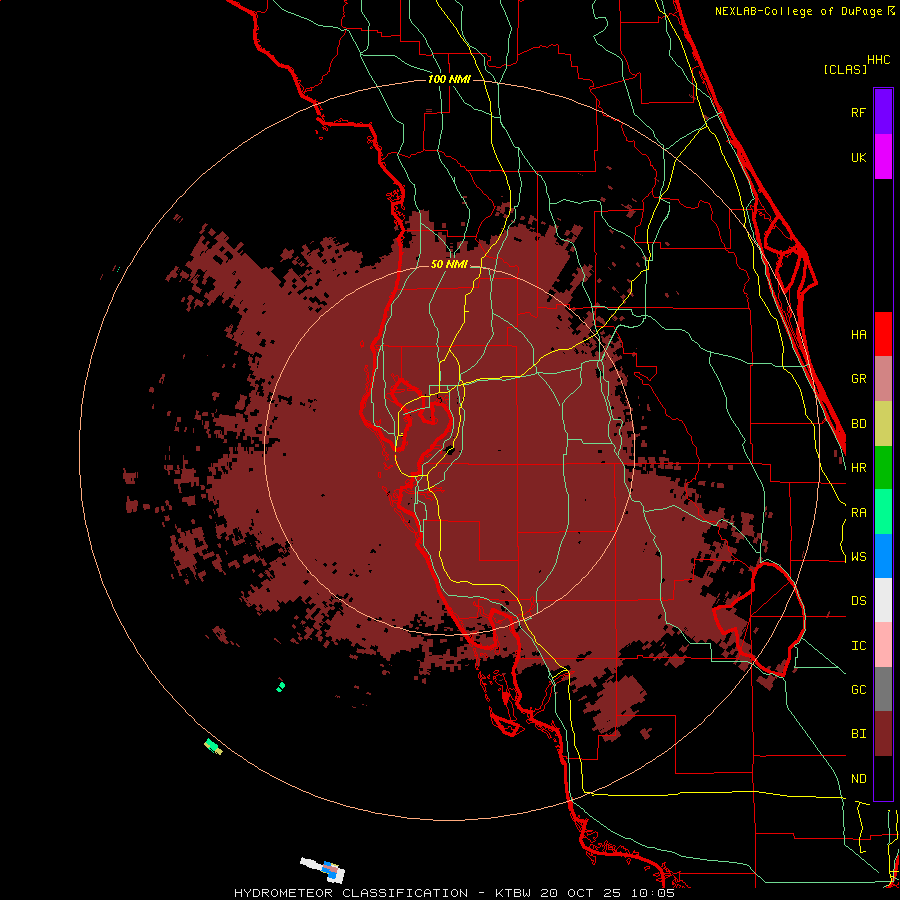Image resolution: width=900 pixels, height=900 pixels.
Task: Click the 100 NMI range ring label
Action: pos(449,79)
